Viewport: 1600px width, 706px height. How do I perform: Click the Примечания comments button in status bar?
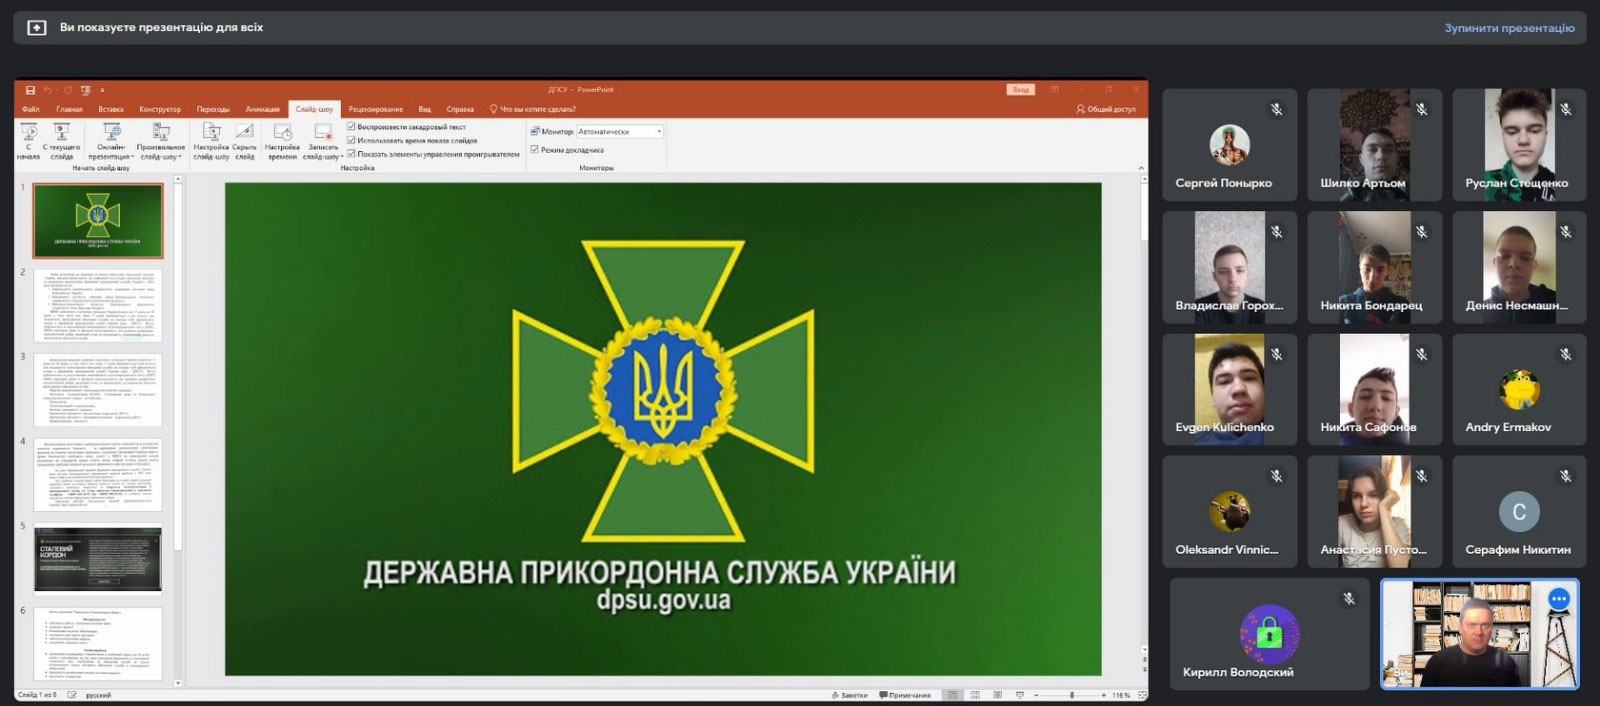tap(905, 695)
